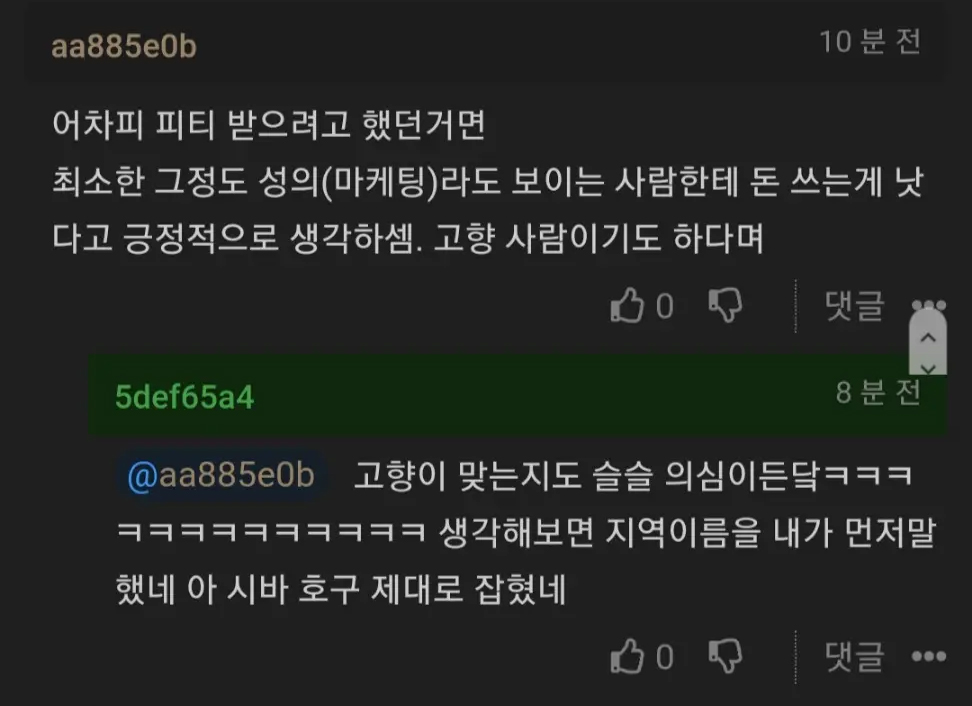972x706 pixels.
Task: Open more options on aa885e0b's comment
Action: tap(929, 305)
